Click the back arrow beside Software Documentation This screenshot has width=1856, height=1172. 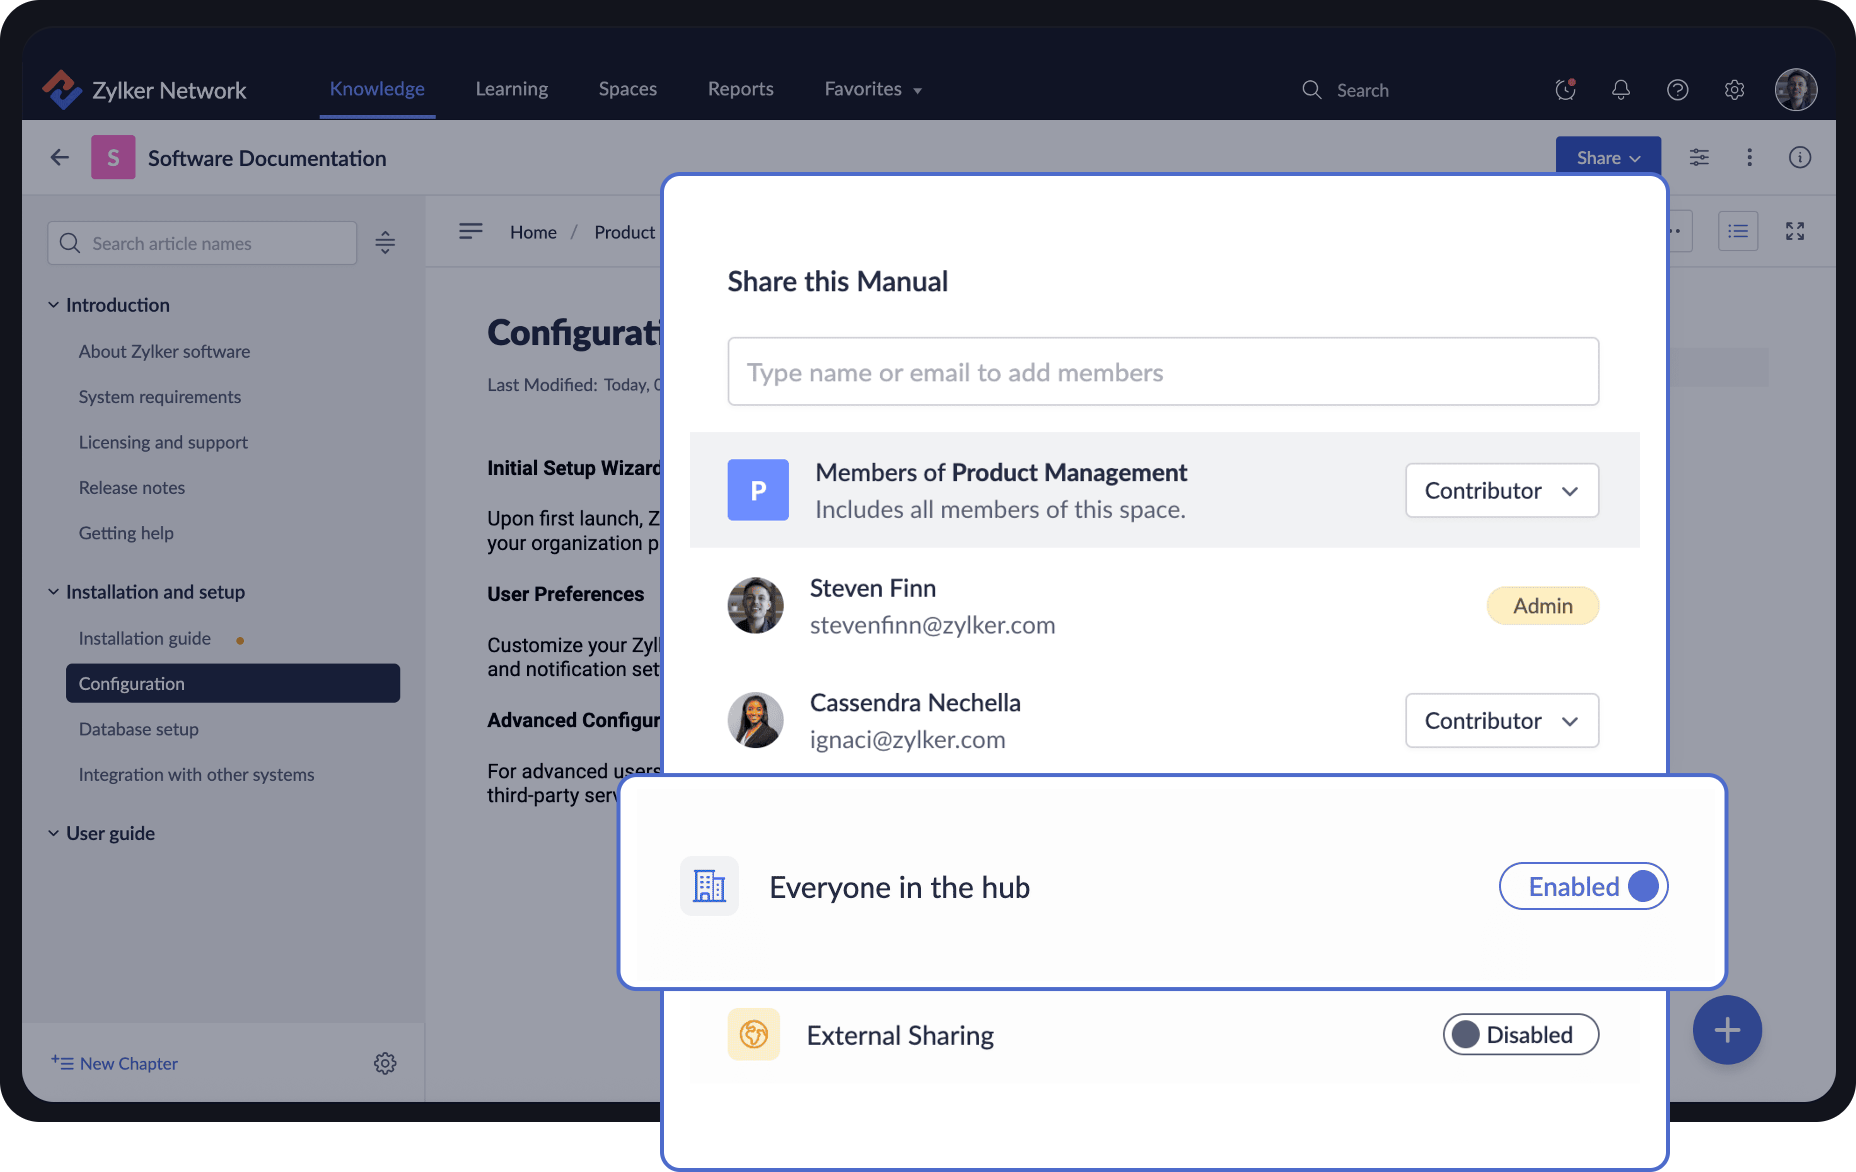click(59, 157)
